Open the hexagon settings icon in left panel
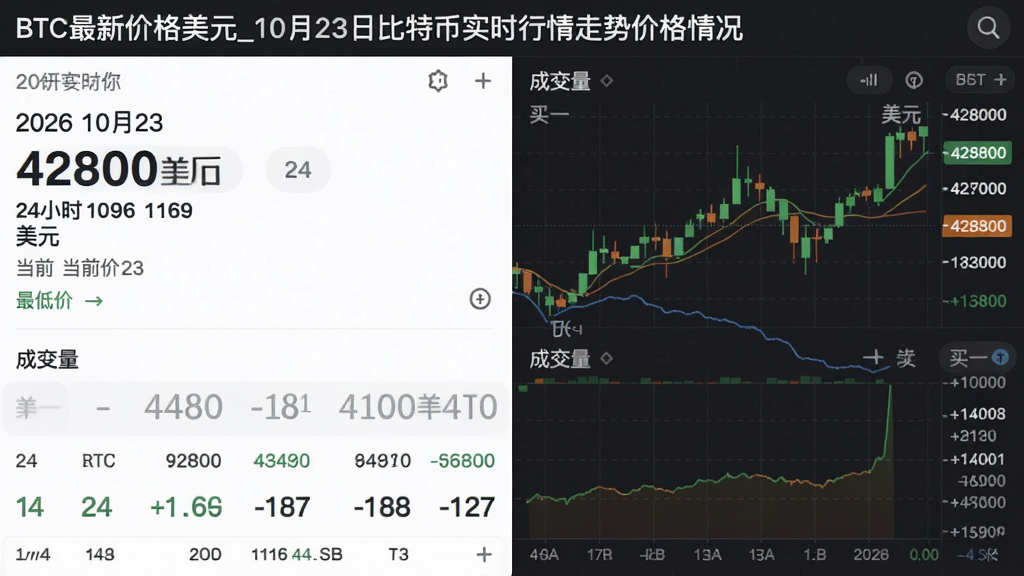This screenshot has height=576, width=1024. pos(438,81)
